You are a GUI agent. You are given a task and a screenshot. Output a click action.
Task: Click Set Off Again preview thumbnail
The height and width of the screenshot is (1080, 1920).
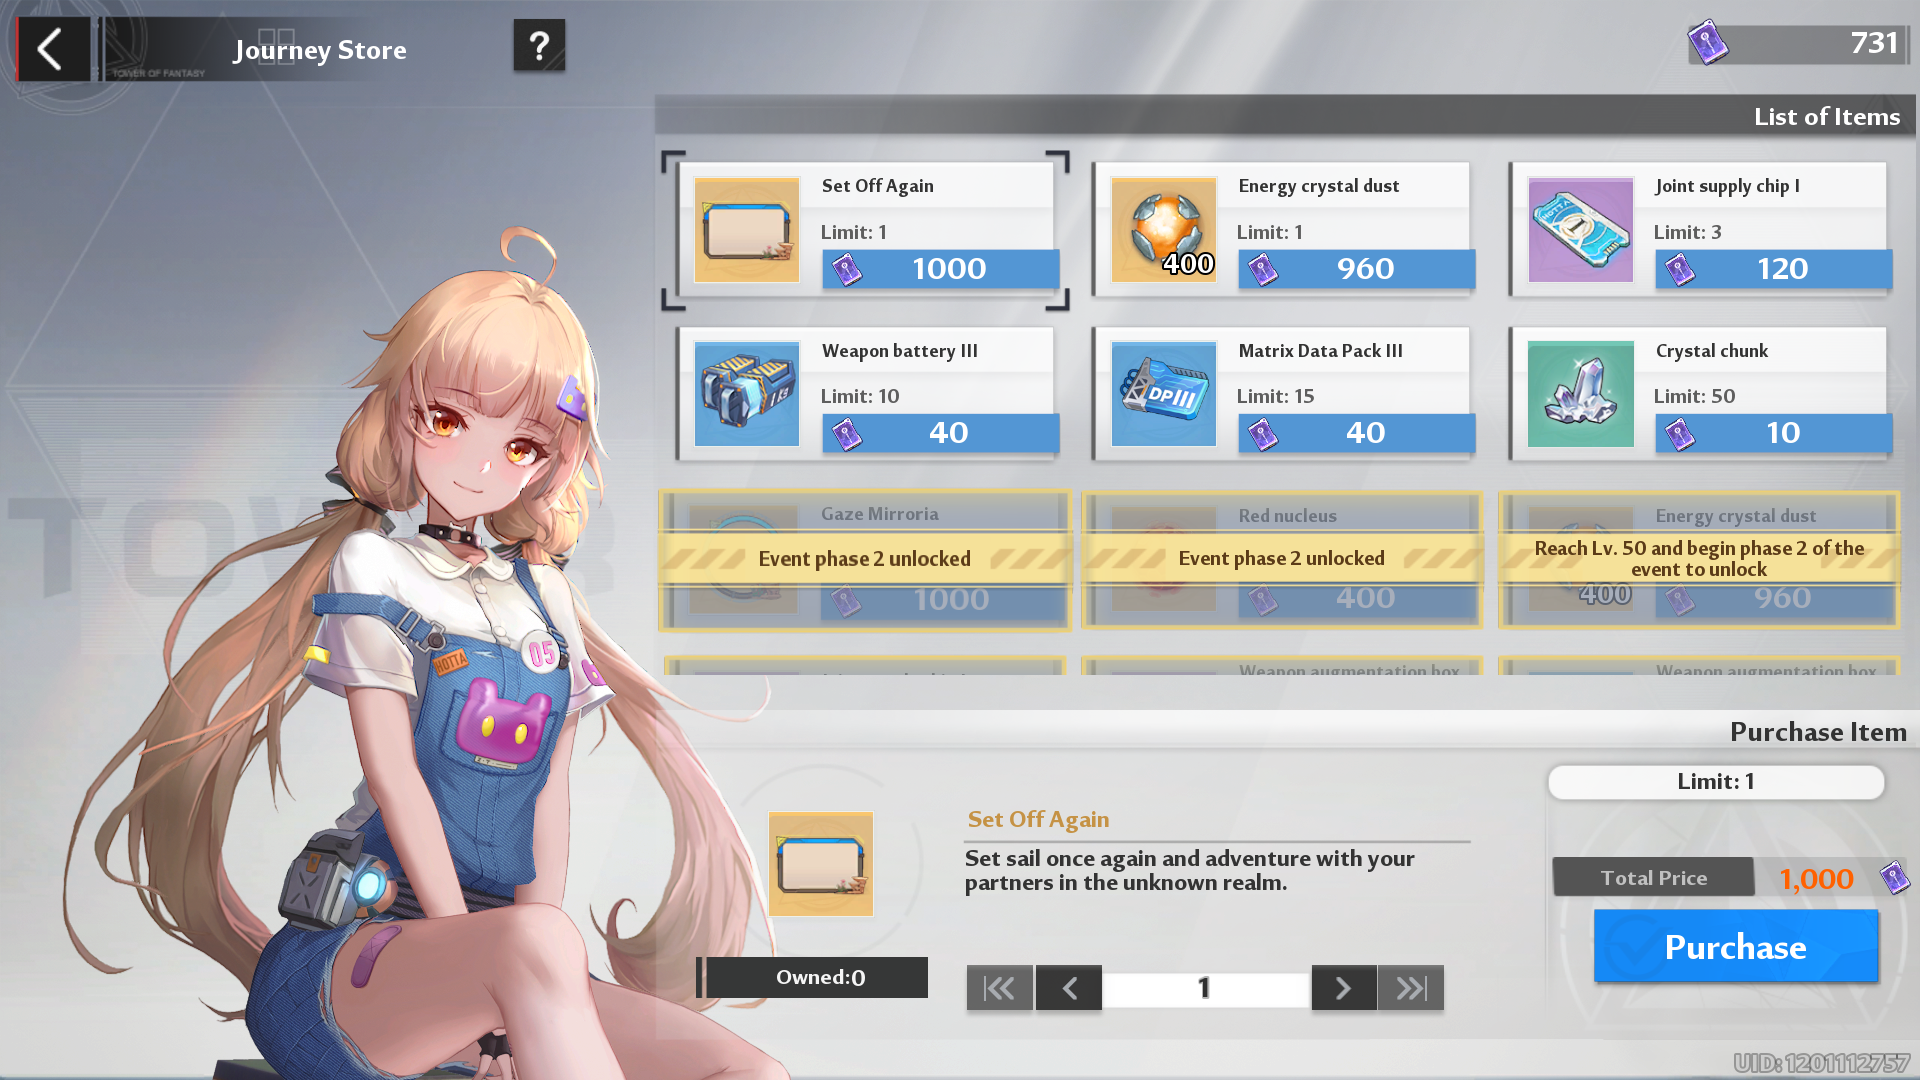pos(821,864)
